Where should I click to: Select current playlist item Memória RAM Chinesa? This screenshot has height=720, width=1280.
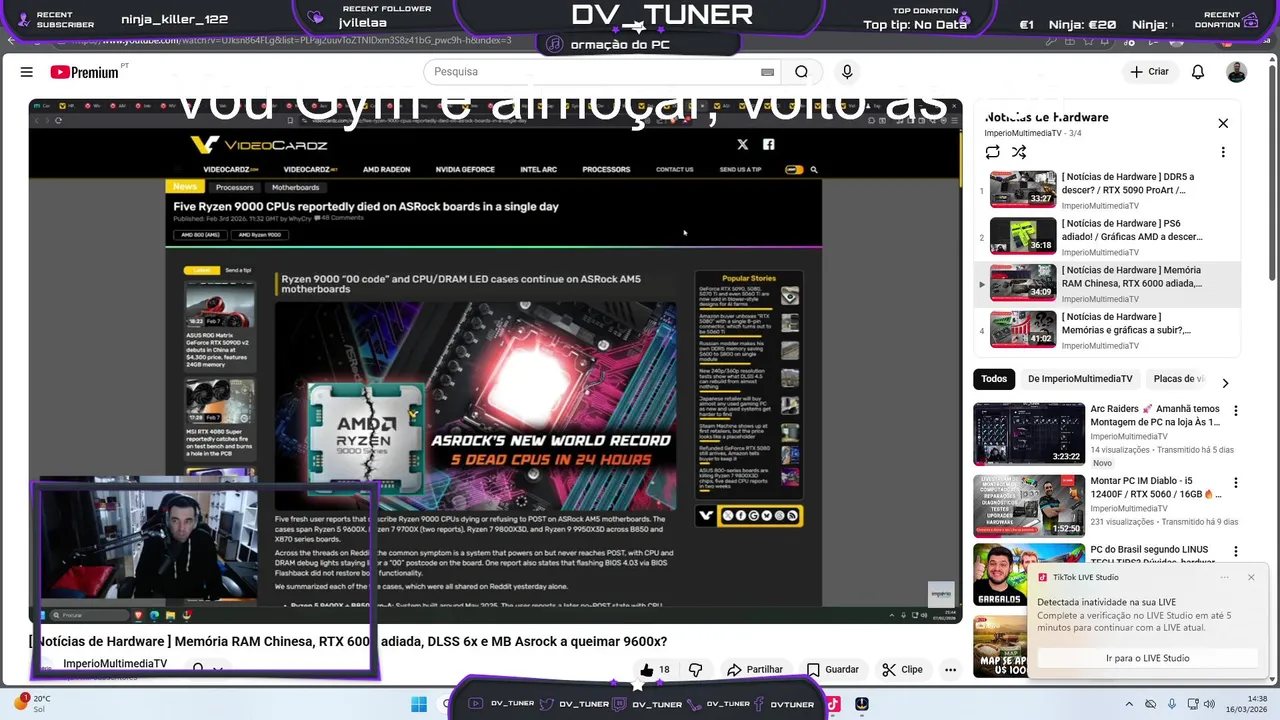[1107, 283]
